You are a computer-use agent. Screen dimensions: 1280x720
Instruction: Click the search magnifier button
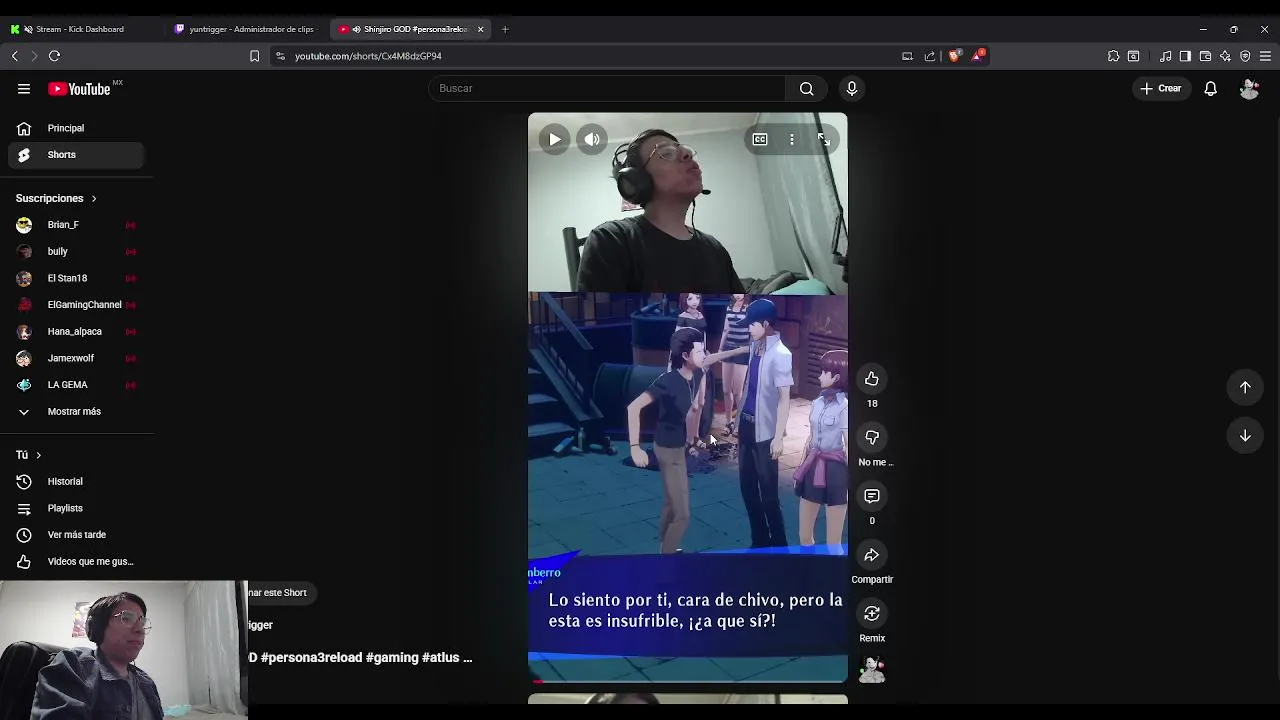click(x=806, y=88)
